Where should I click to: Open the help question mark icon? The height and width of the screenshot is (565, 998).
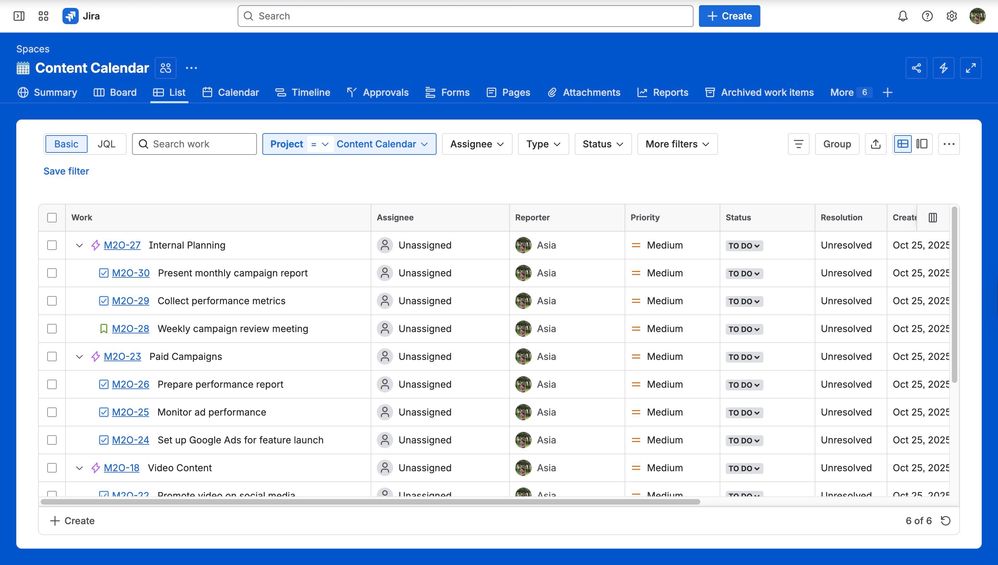pyautogui.click(x=927, y=16)
